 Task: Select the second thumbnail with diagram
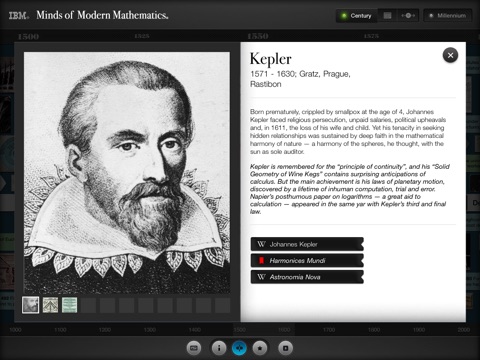pos(50,305)
